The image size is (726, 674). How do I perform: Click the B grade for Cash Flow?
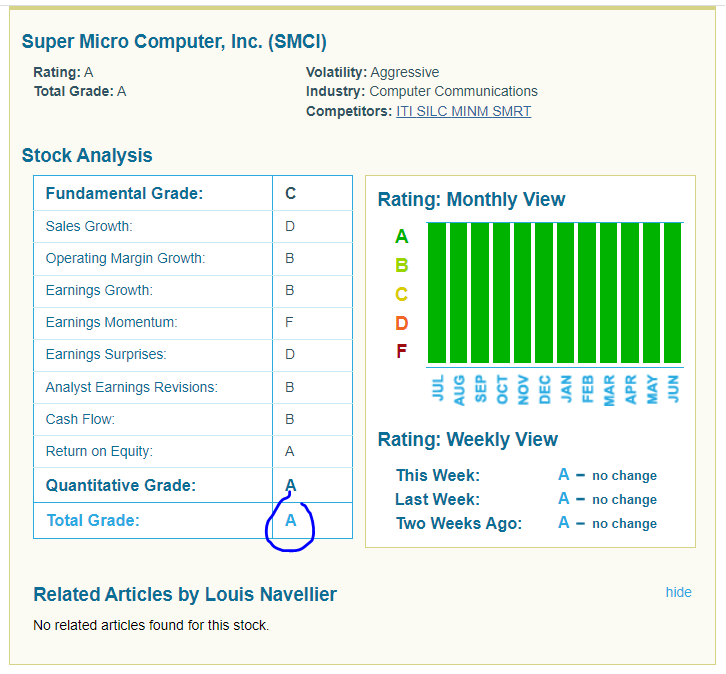[x=289, y=419]
